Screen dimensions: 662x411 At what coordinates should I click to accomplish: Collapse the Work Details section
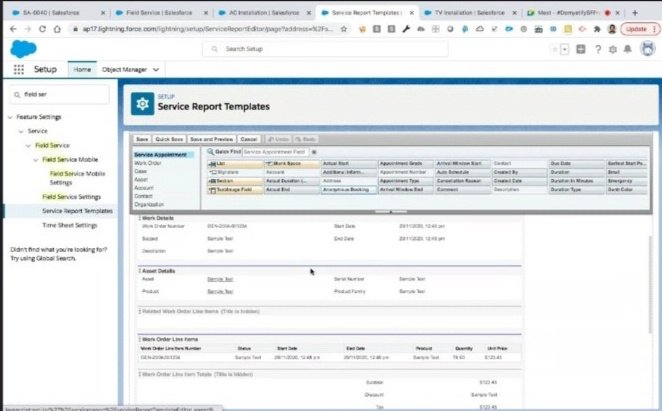[140, 218]
